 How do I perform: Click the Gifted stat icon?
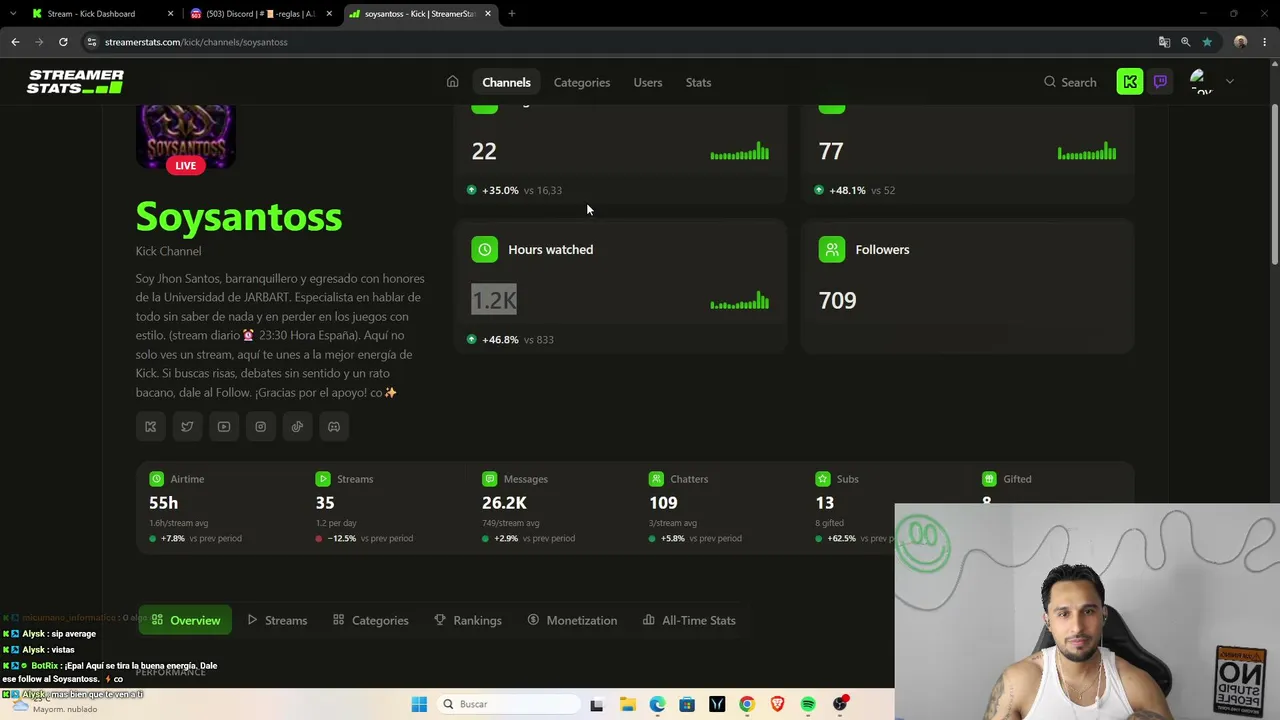[989, 479]
